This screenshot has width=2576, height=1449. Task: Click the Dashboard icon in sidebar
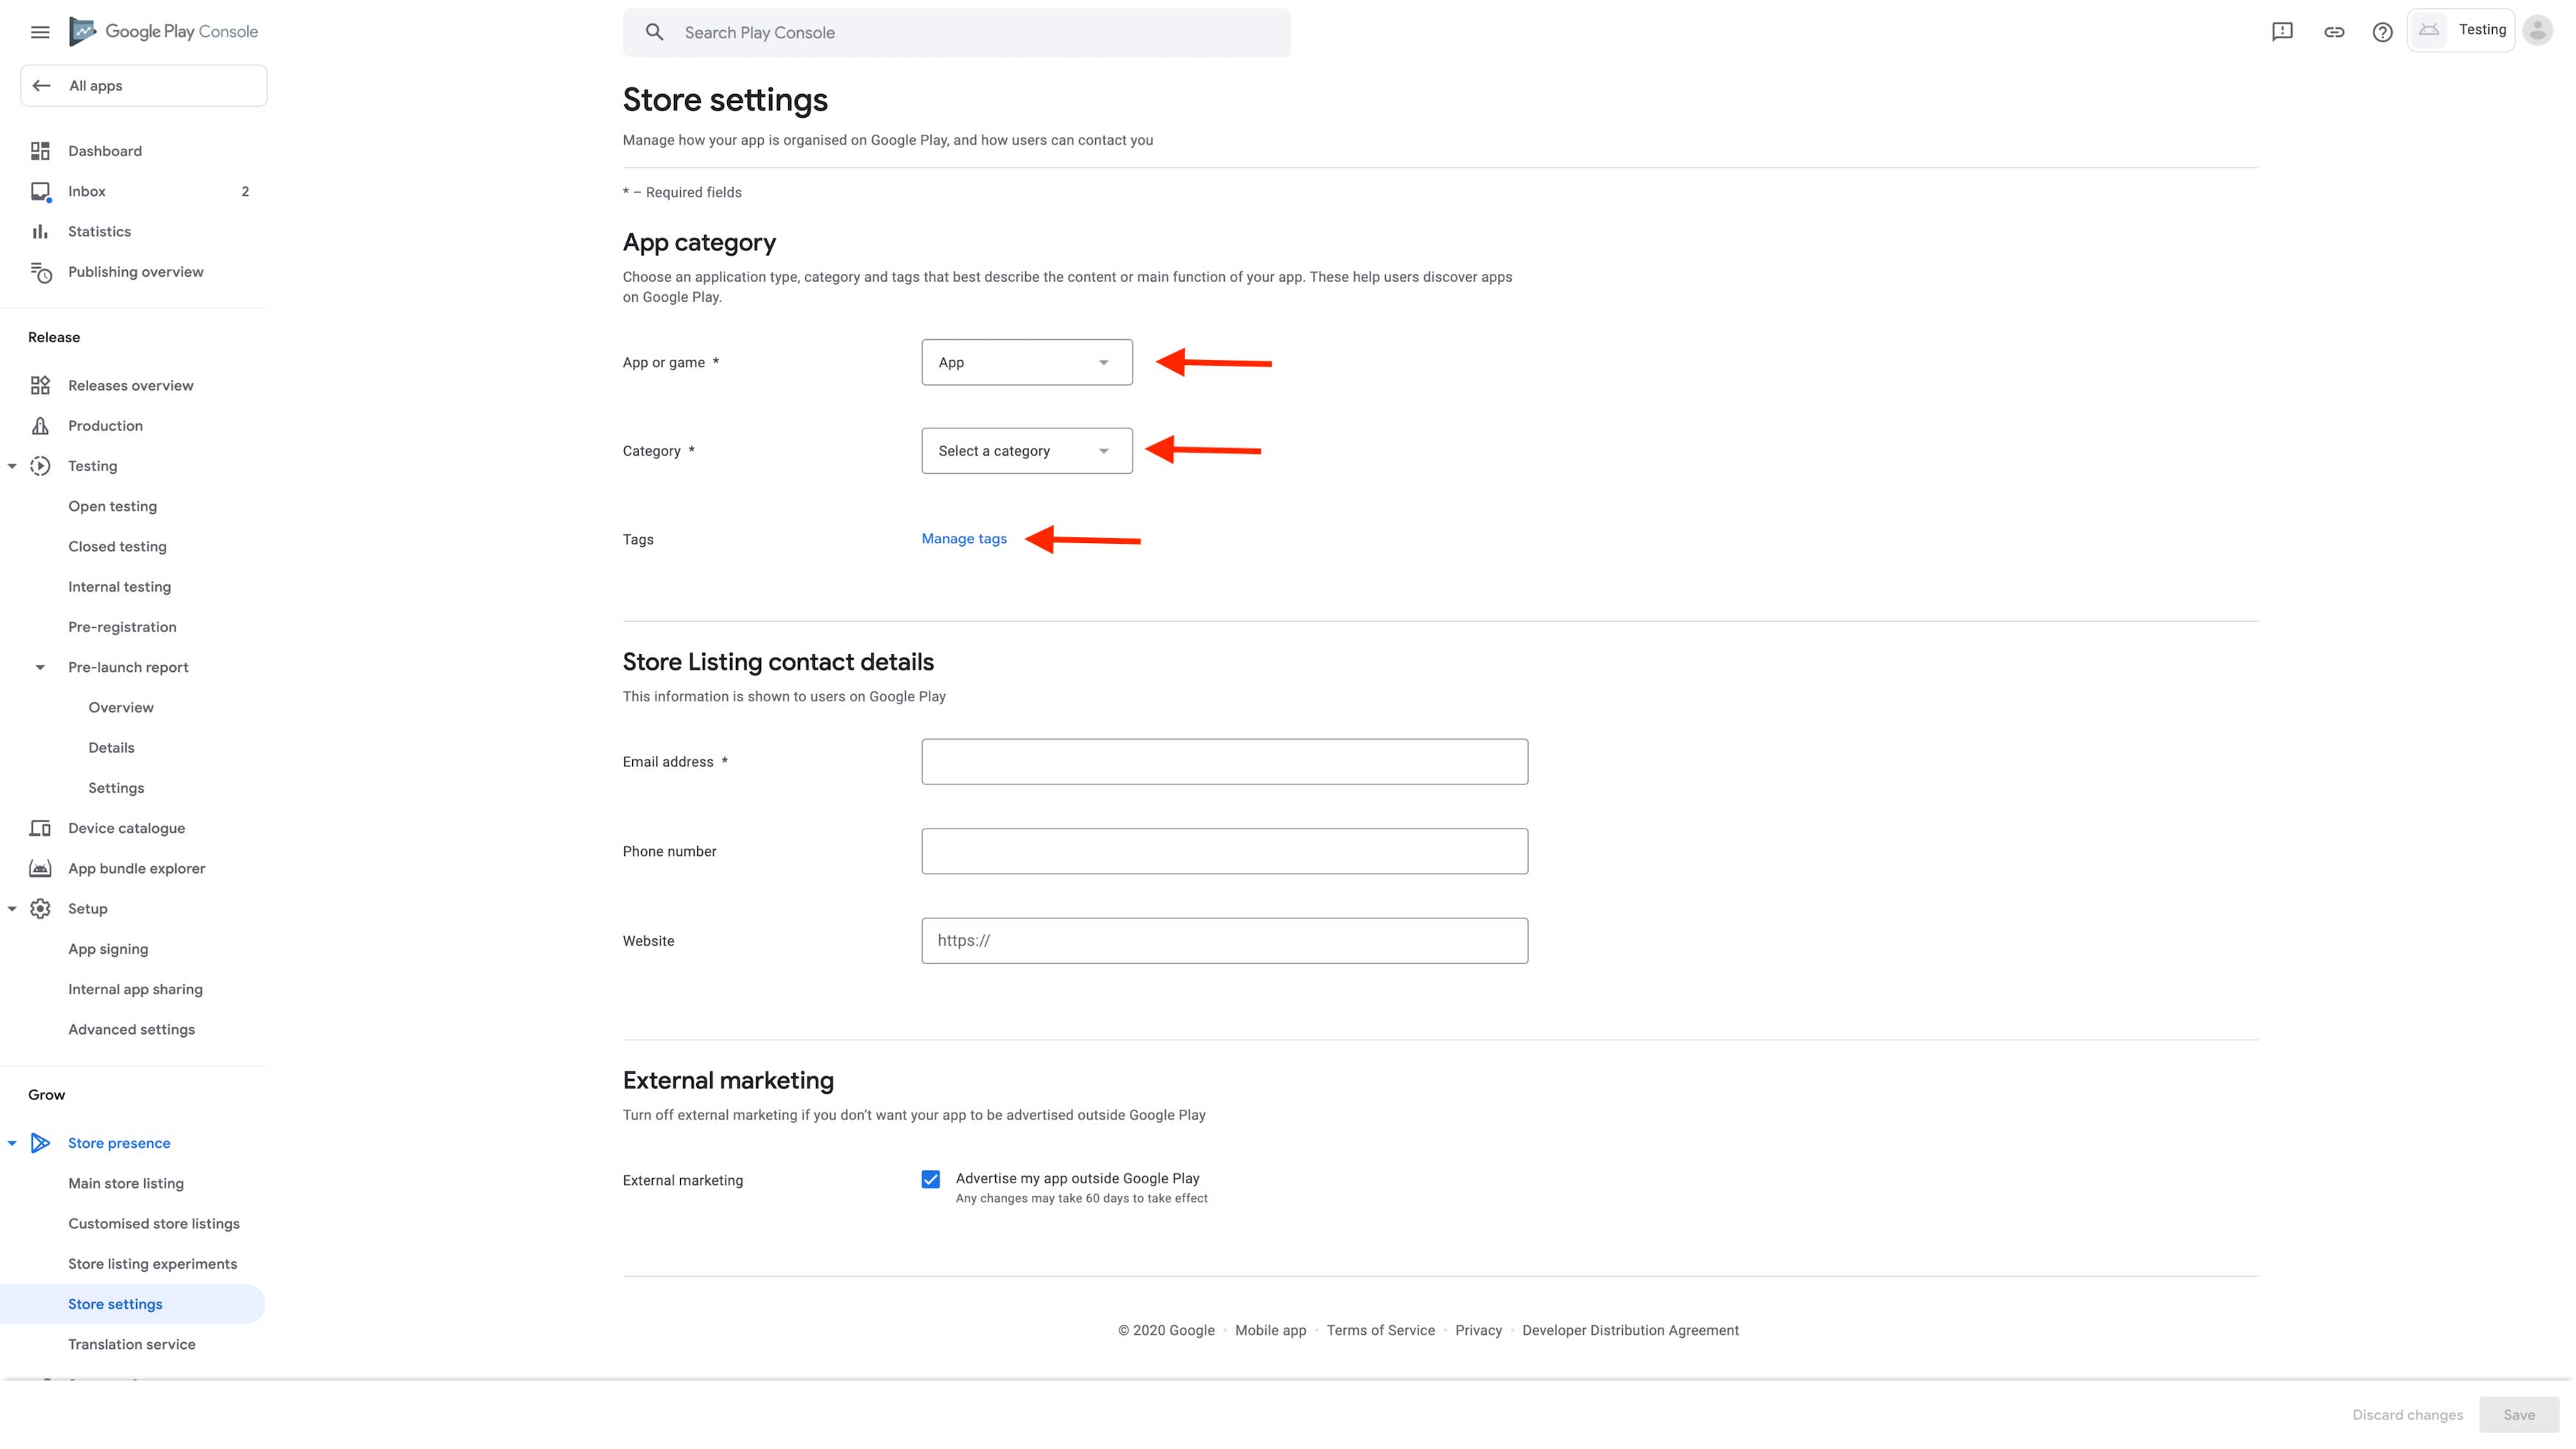[40, 151]
